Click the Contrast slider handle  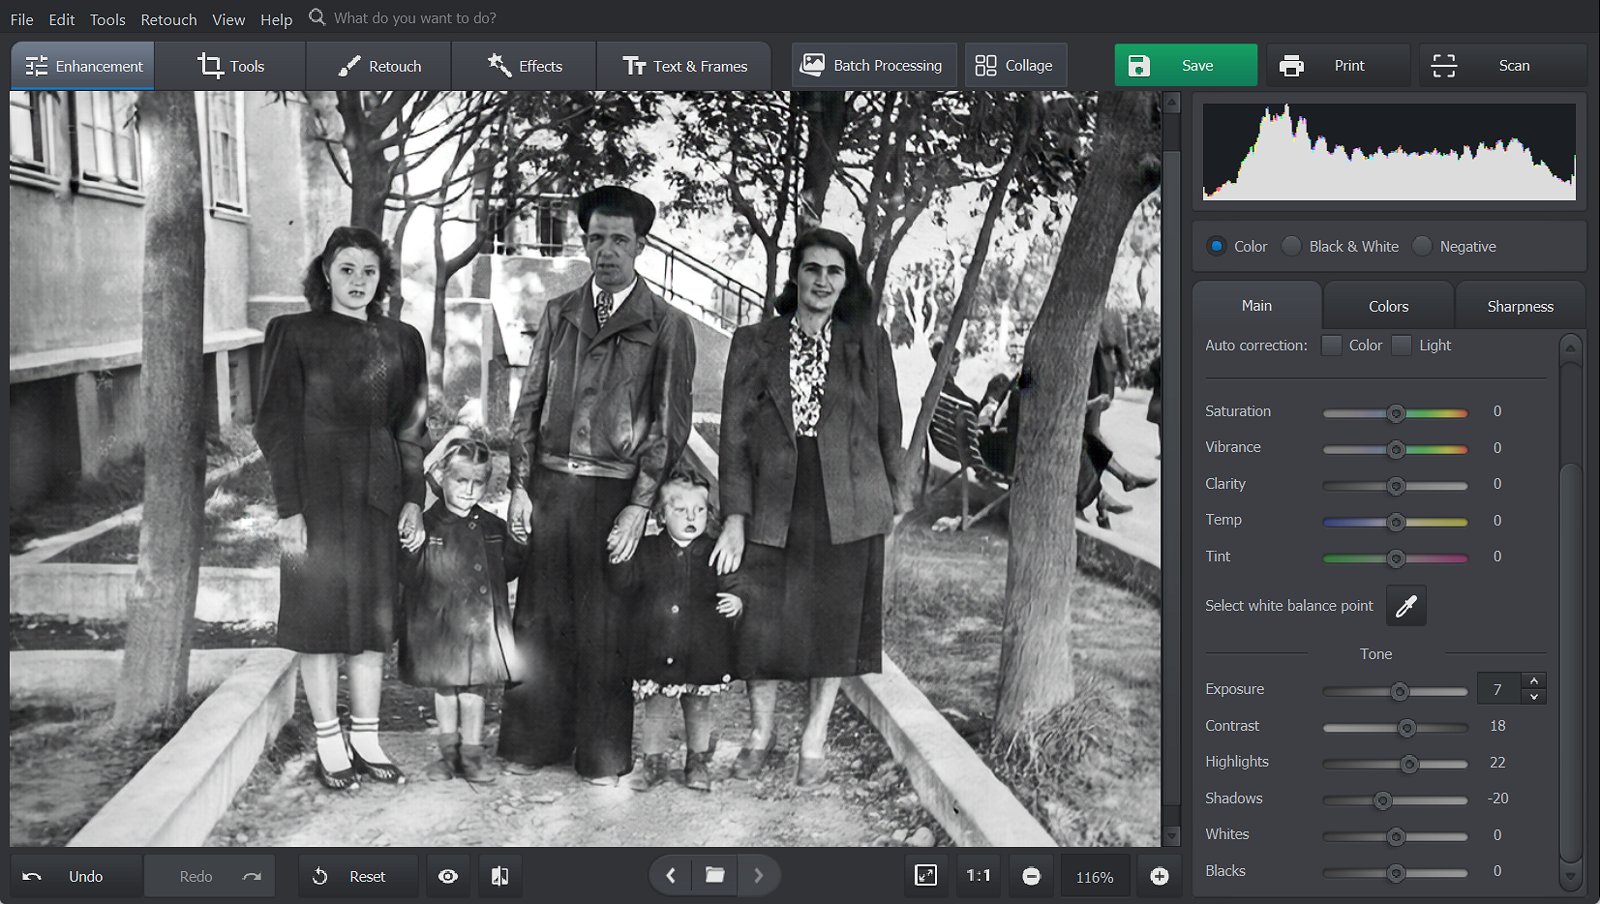(1407, 728)
